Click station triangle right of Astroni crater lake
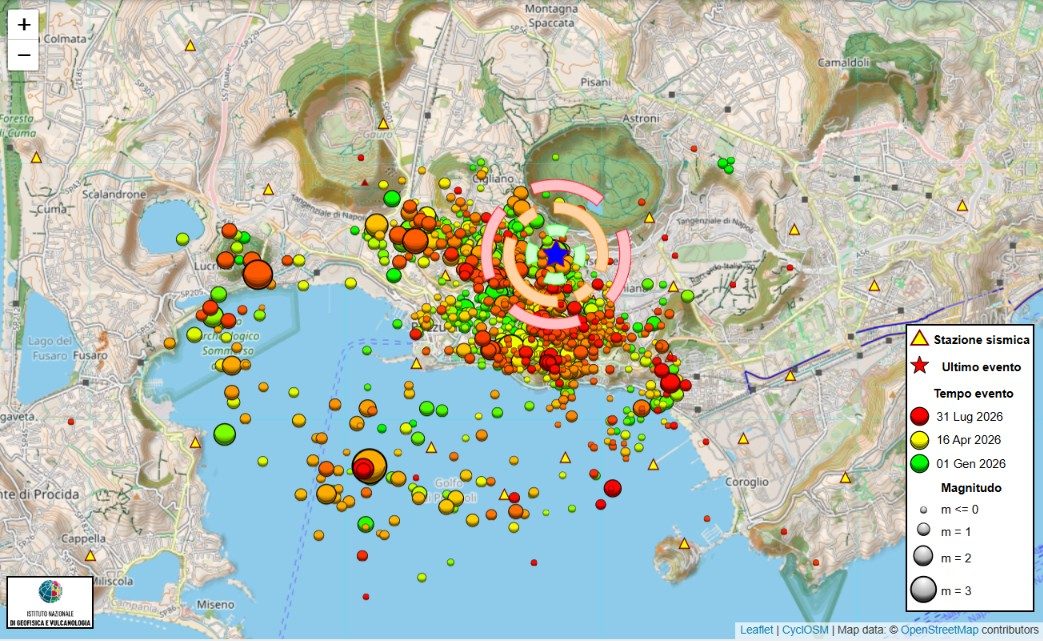Screen dimensions: 1043x641 click(650, 218)
